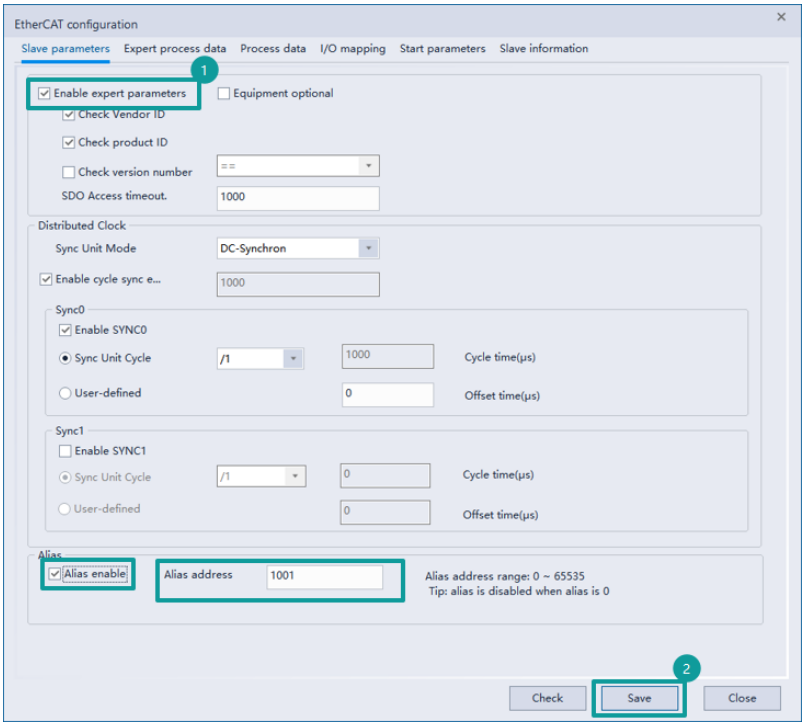The width and height of the screenshot is (808, 726).
Task: Go to I/O mapping tab
Action: pyautogui.click(x=352, y=48)
